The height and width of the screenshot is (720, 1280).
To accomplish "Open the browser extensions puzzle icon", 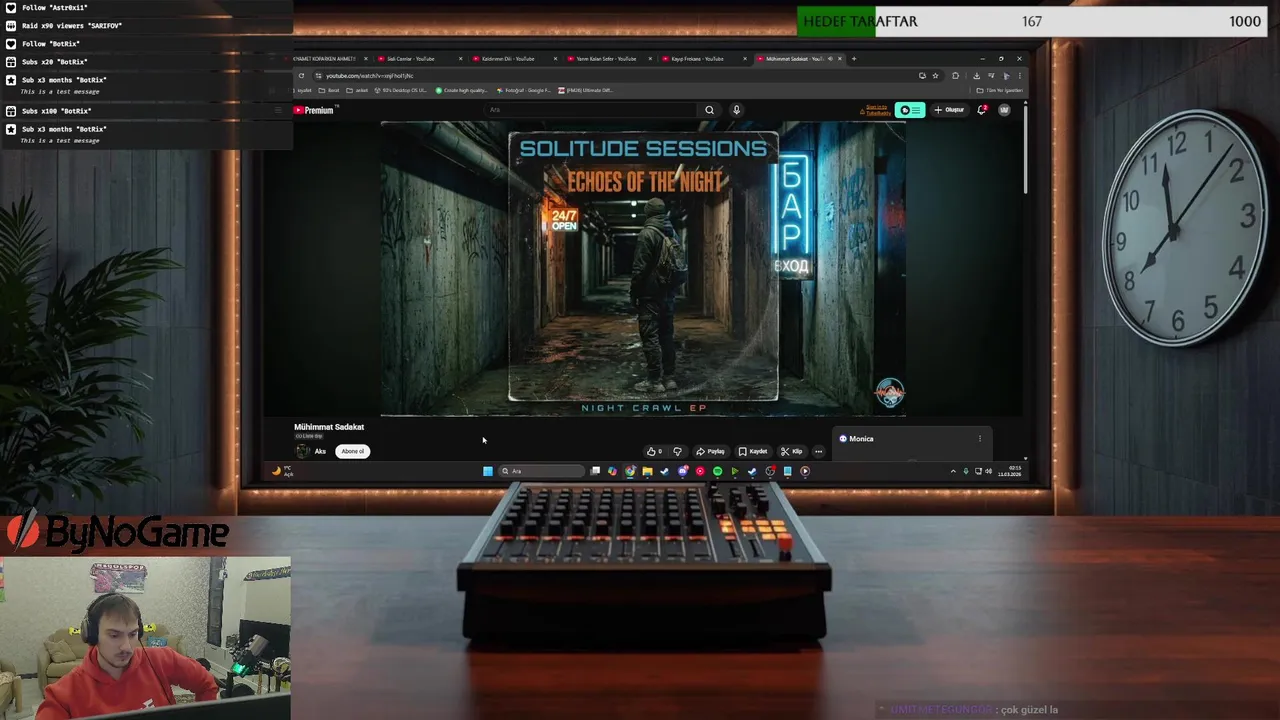I will 955,76.
